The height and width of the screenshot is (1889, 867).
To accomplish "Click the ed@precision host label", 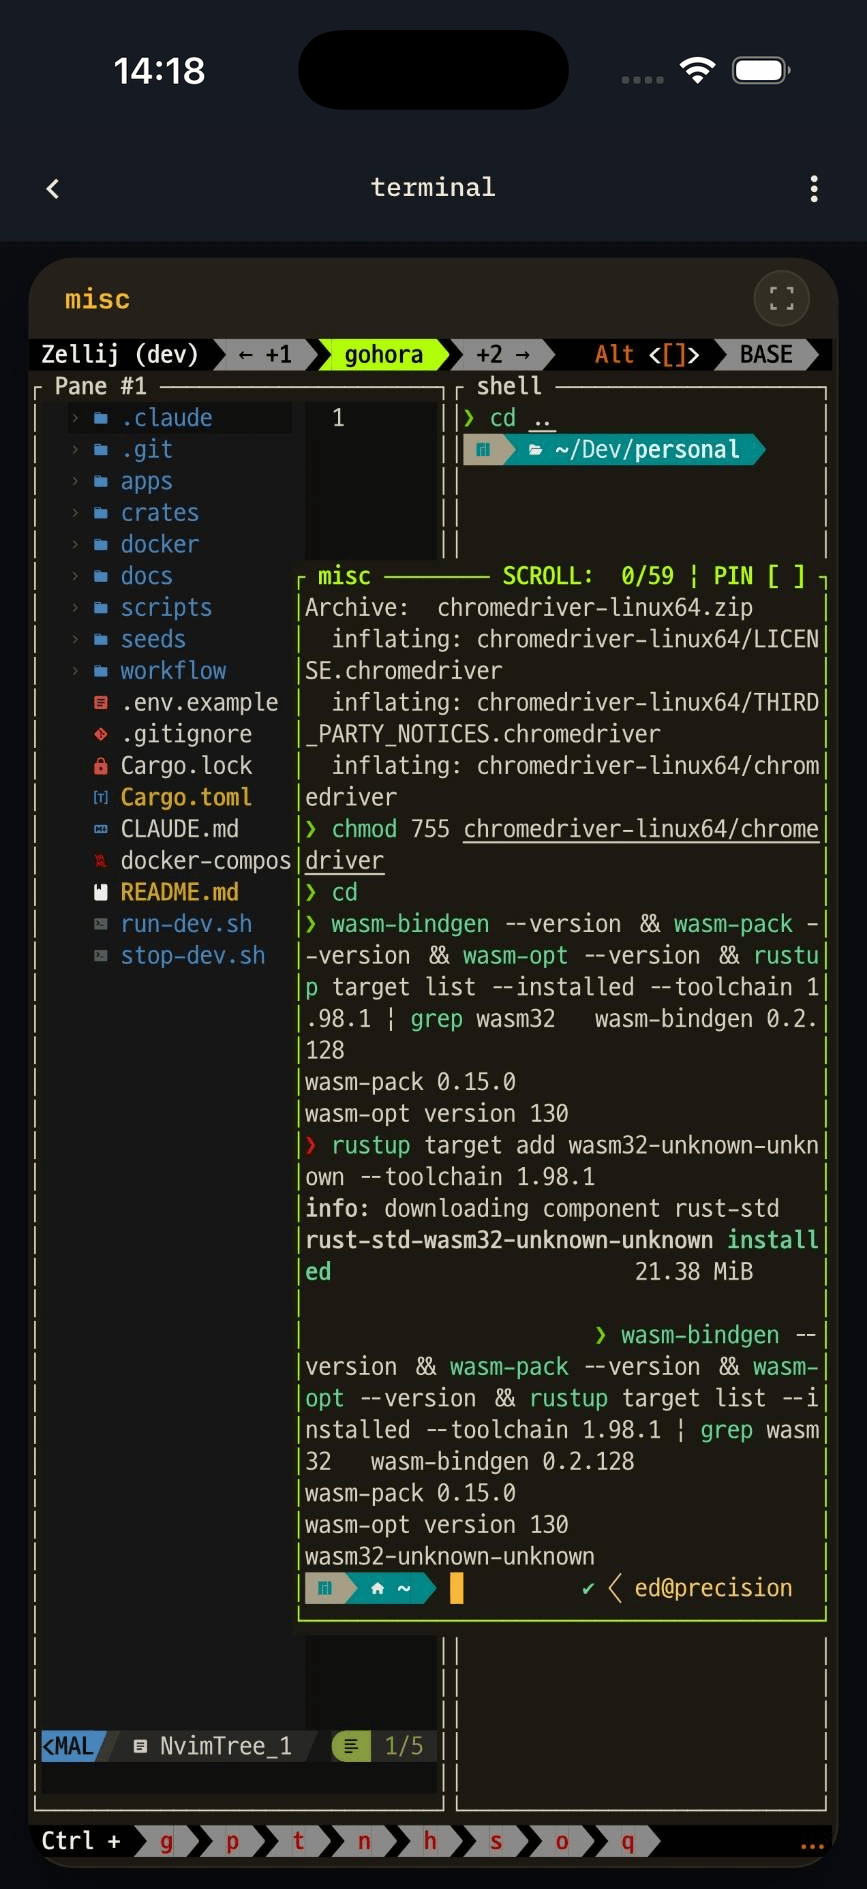I will click(x=713, y=1588).
